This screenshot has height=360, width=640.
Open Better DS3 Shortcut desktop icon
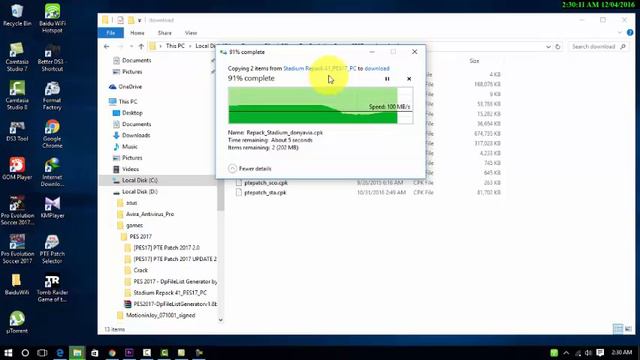pyautogui.click(x=52, y=57)
